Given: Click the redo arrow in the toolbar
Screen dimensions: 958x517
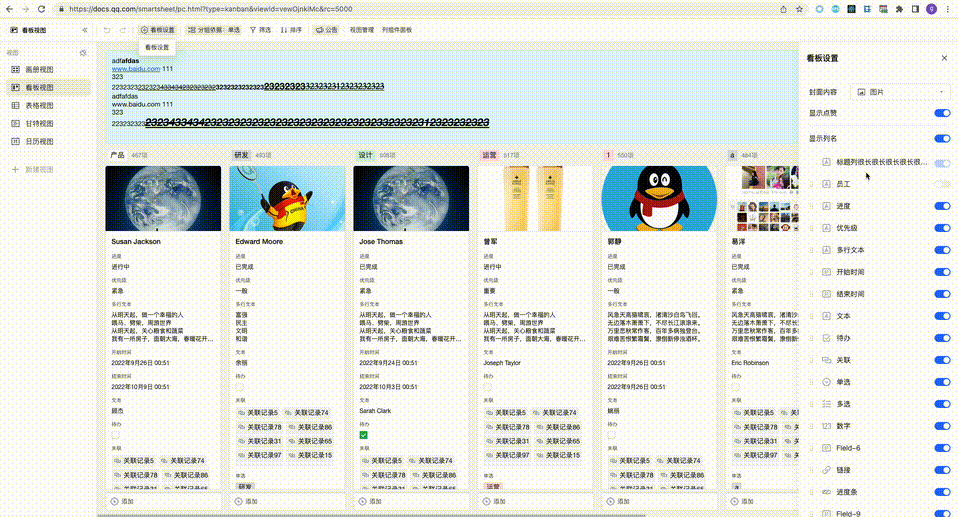Looking at the screenshot, I should 123,30.
